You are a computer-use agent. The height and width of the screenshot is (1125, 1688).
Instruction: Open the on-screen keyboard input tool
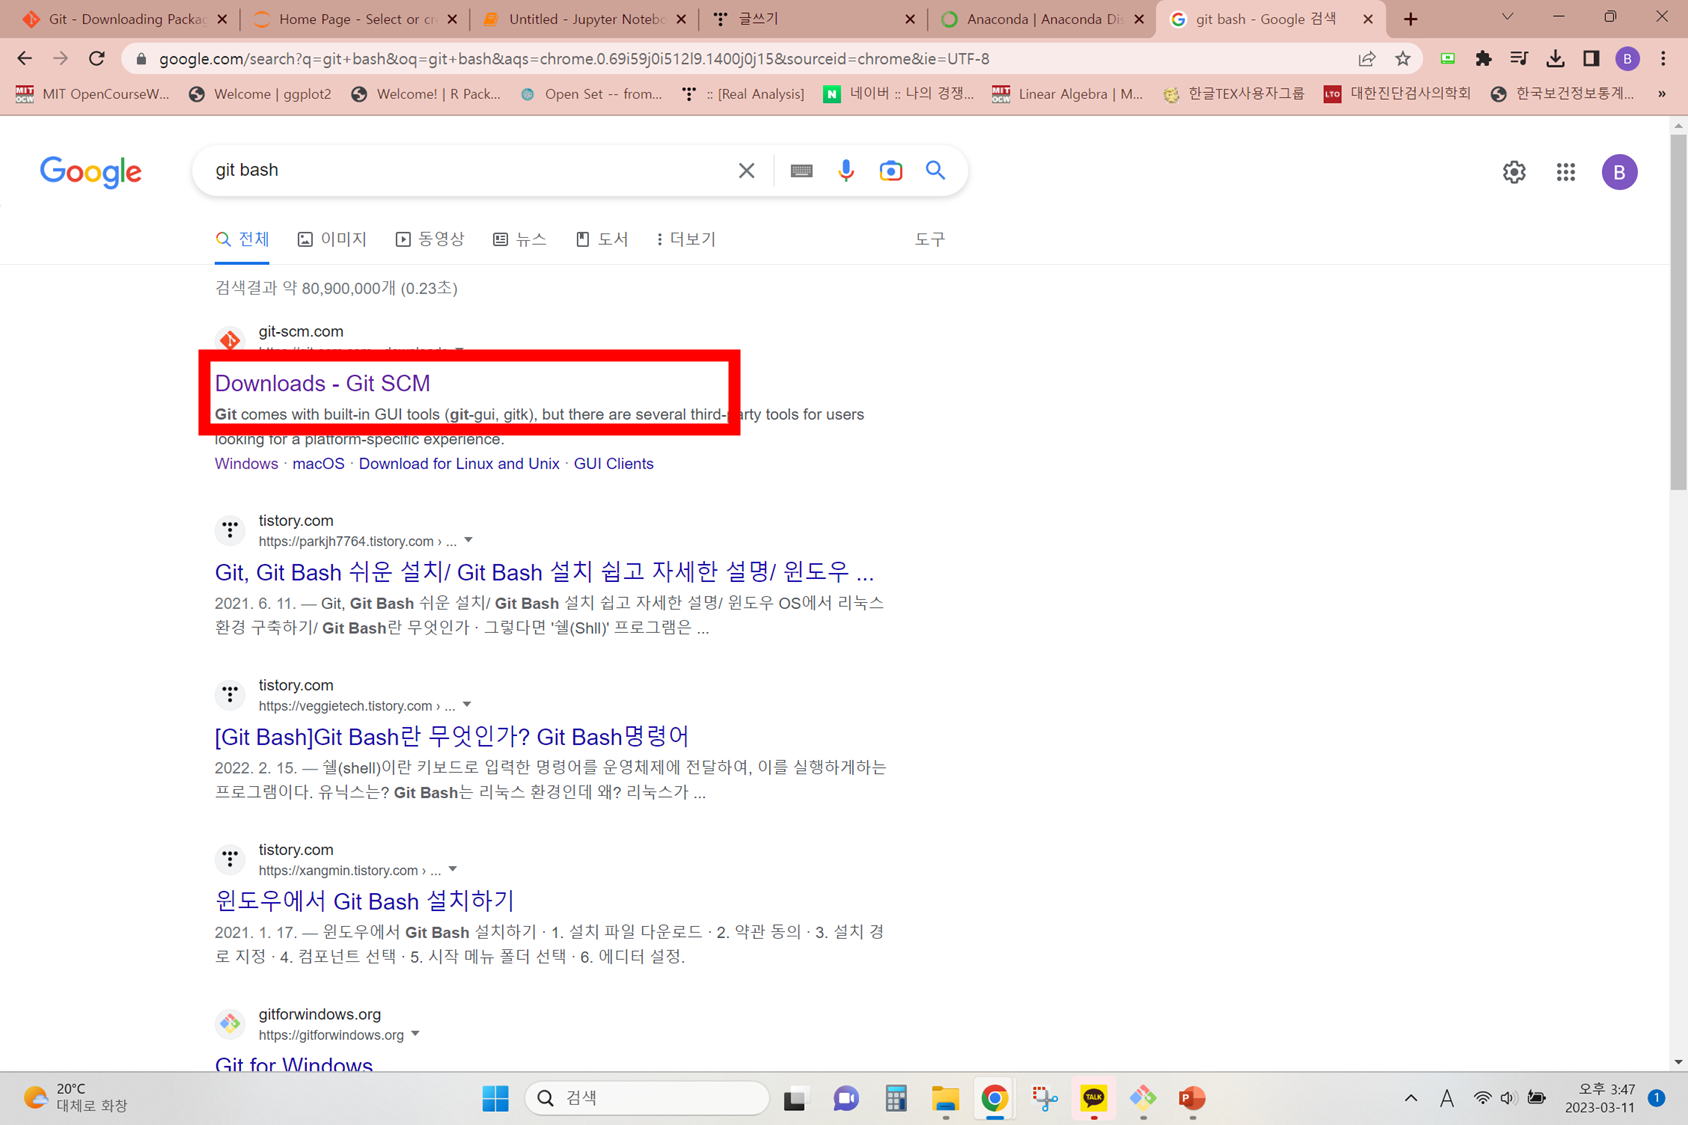coord(801,171)
